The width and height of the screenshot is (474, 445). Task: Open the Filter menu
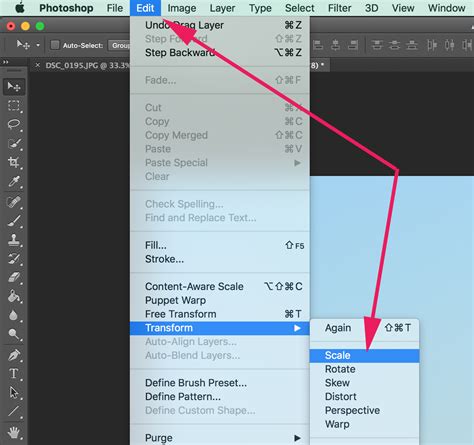coord(339,8)
